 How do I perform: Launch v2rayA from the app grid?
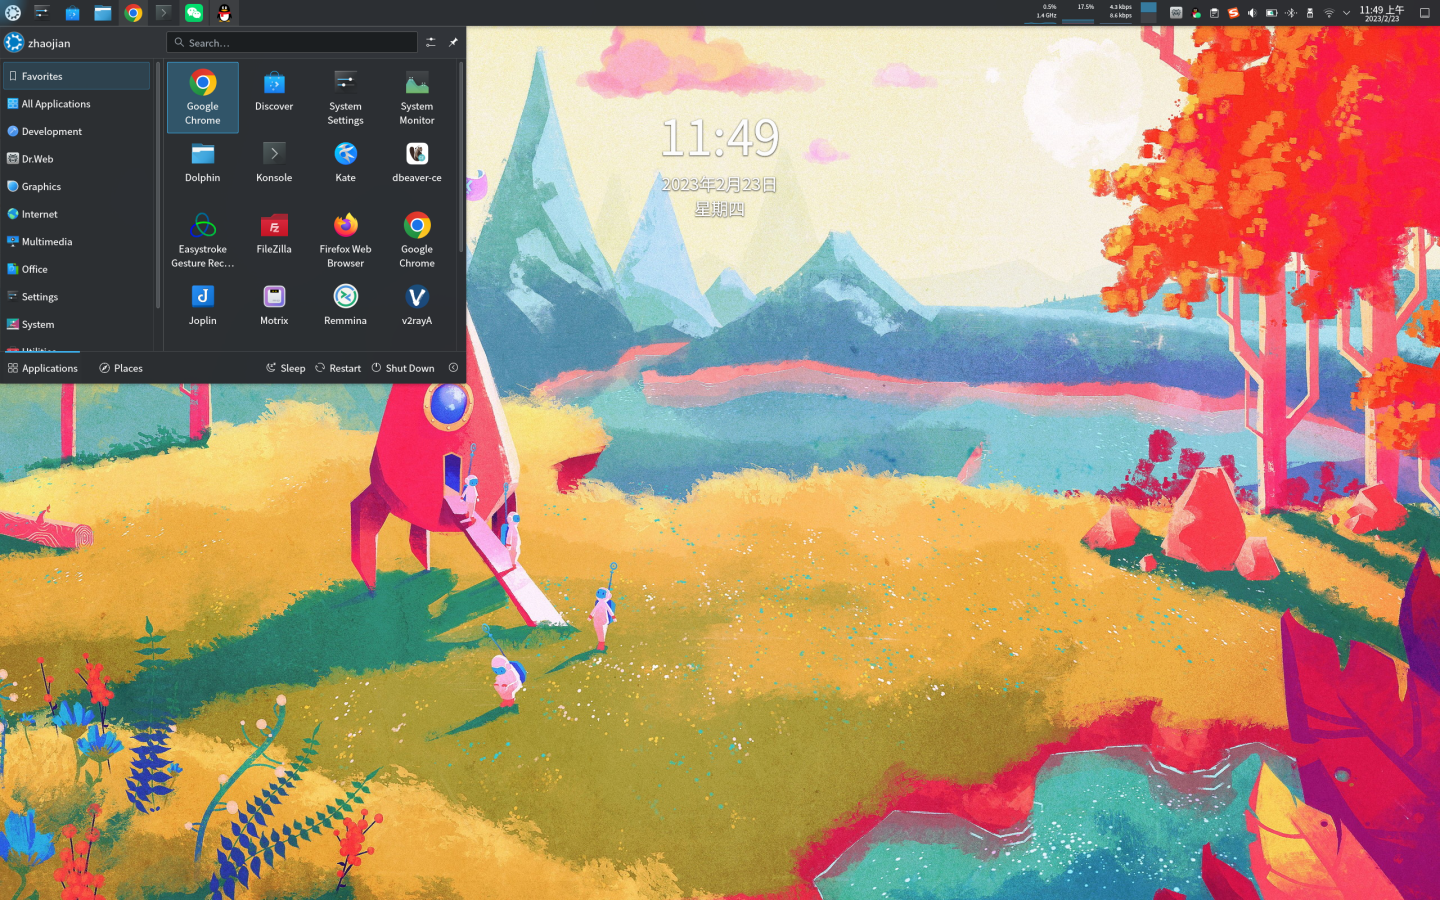pos(416,304)
